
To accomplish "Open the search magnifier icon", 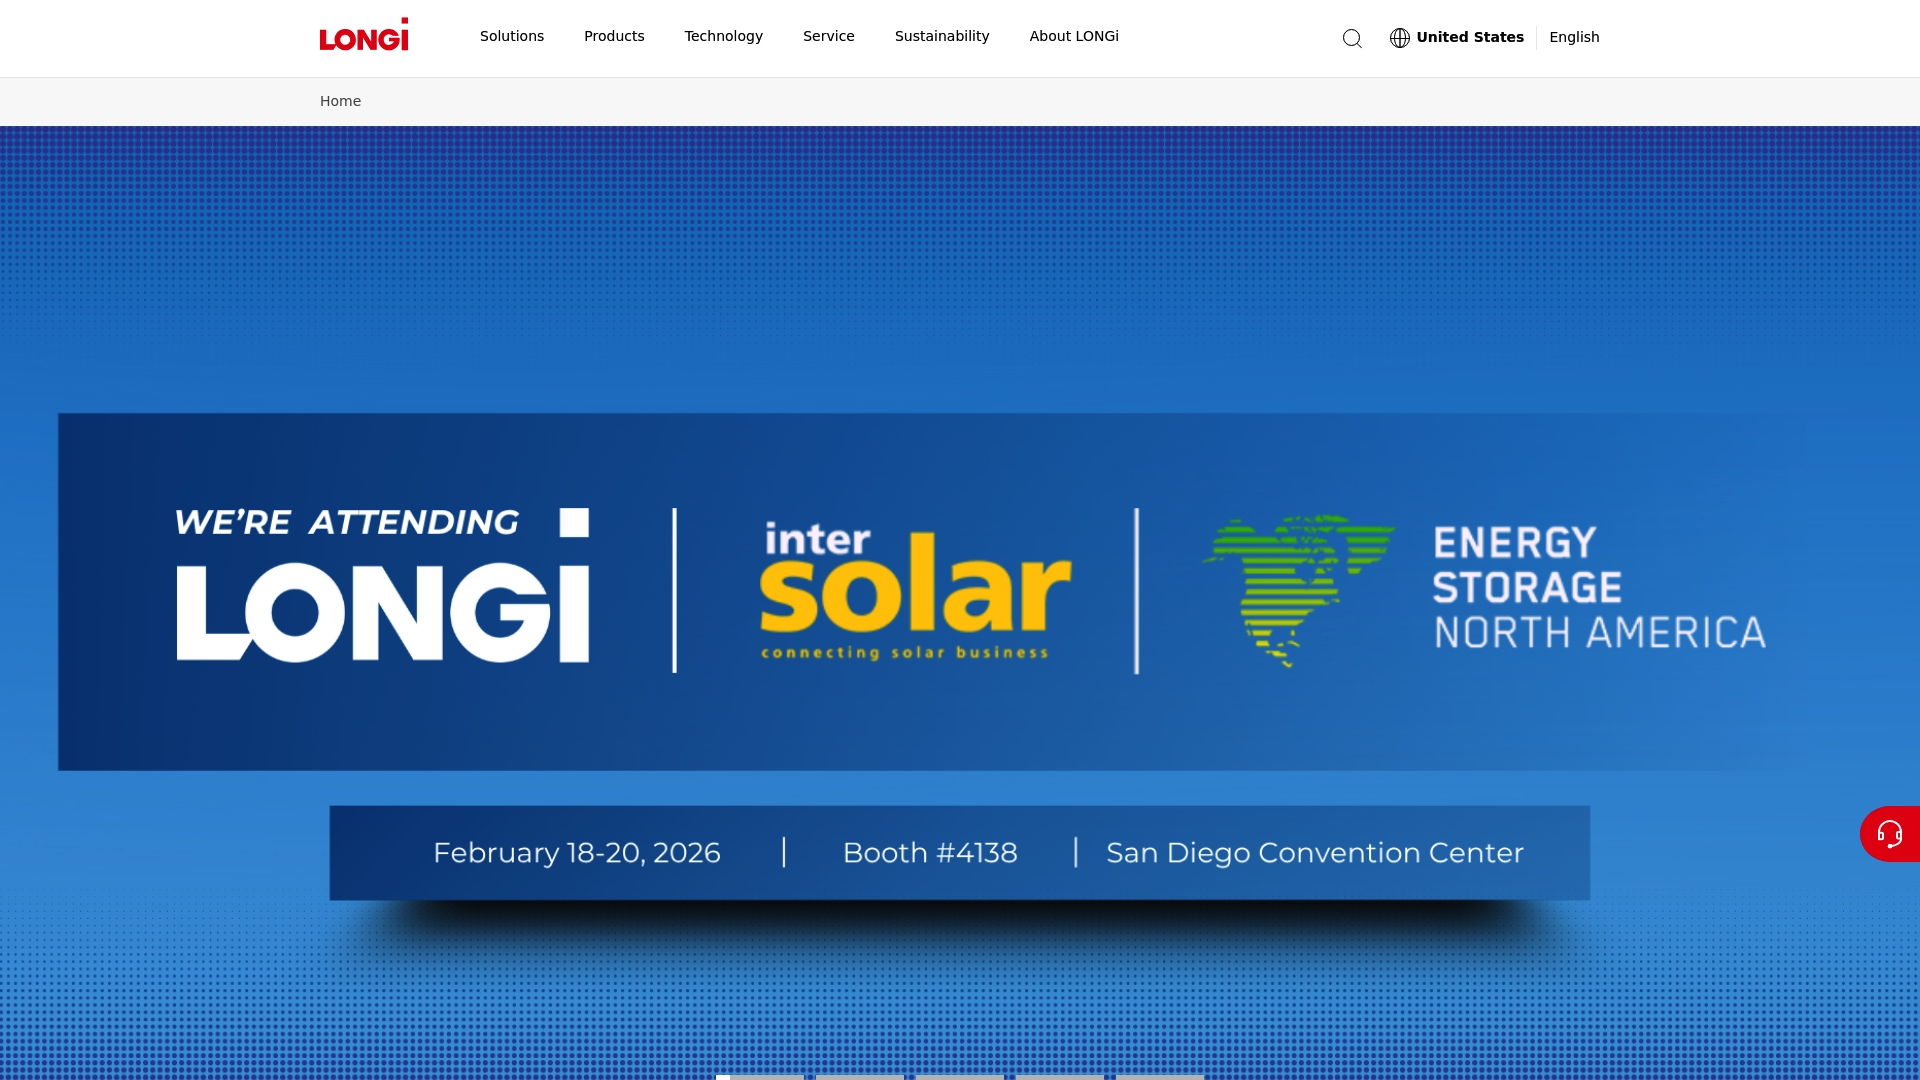I will pos(1352,38).
